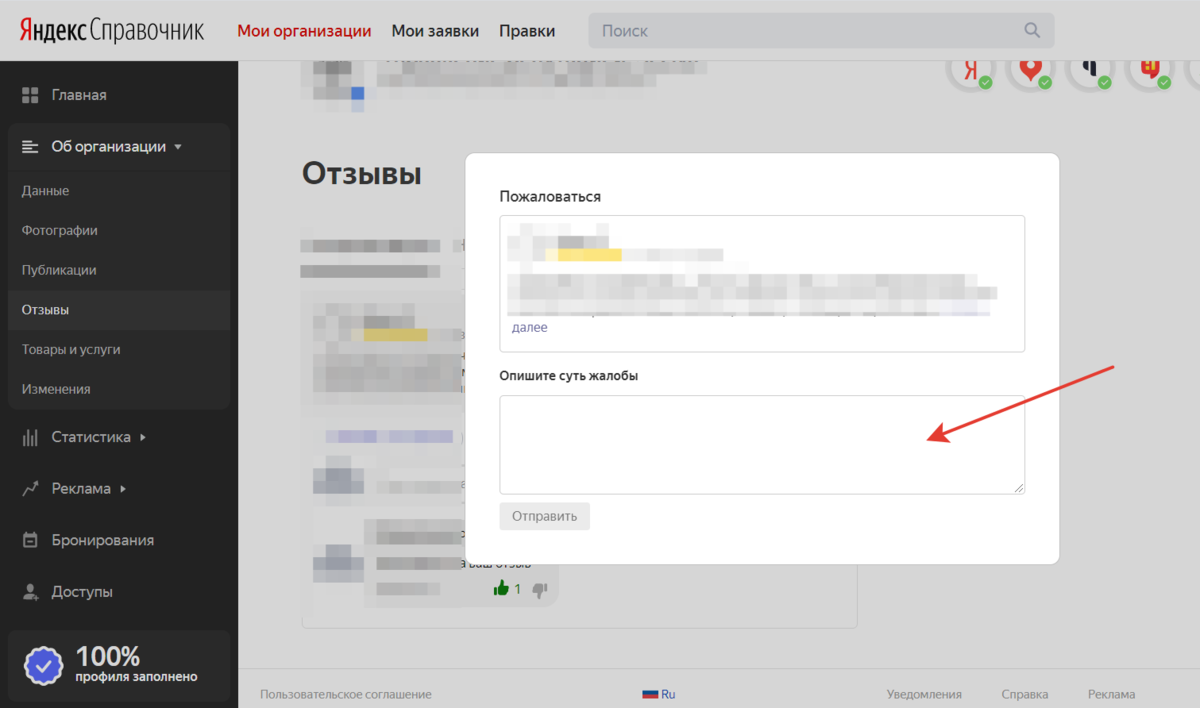Click the Доступы user icon
The height and width of the screenshot is (708, 1200).
tap(30, 592)
